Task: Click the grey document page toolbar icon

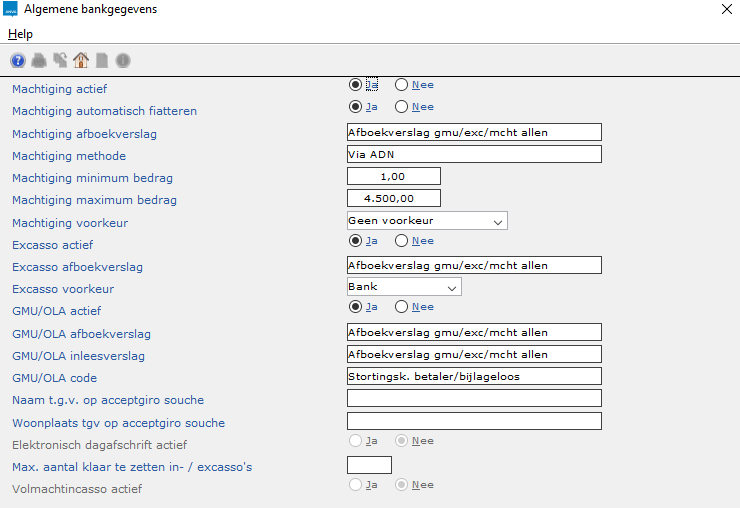Action: tap(102, 61)
